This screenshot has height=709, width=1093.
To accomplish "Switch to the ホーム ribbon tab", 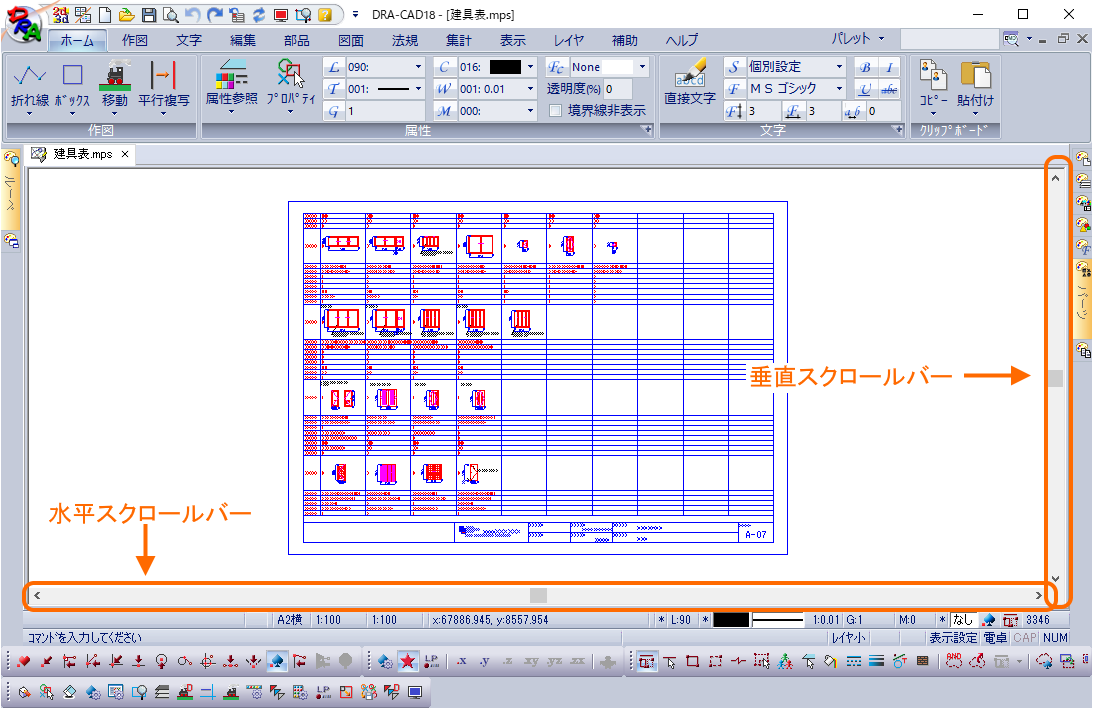I will point(77,40).
